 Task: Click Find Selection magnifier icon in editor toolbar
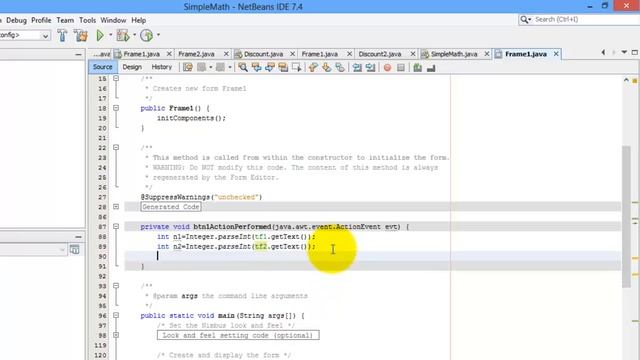tap(243, 67)
